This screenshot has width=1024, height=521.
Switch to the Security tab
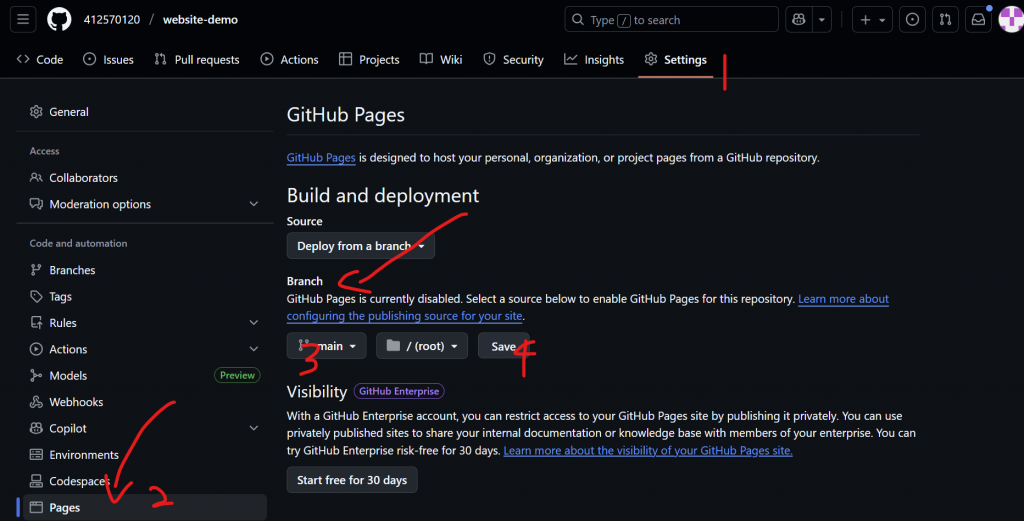(513, 59)
